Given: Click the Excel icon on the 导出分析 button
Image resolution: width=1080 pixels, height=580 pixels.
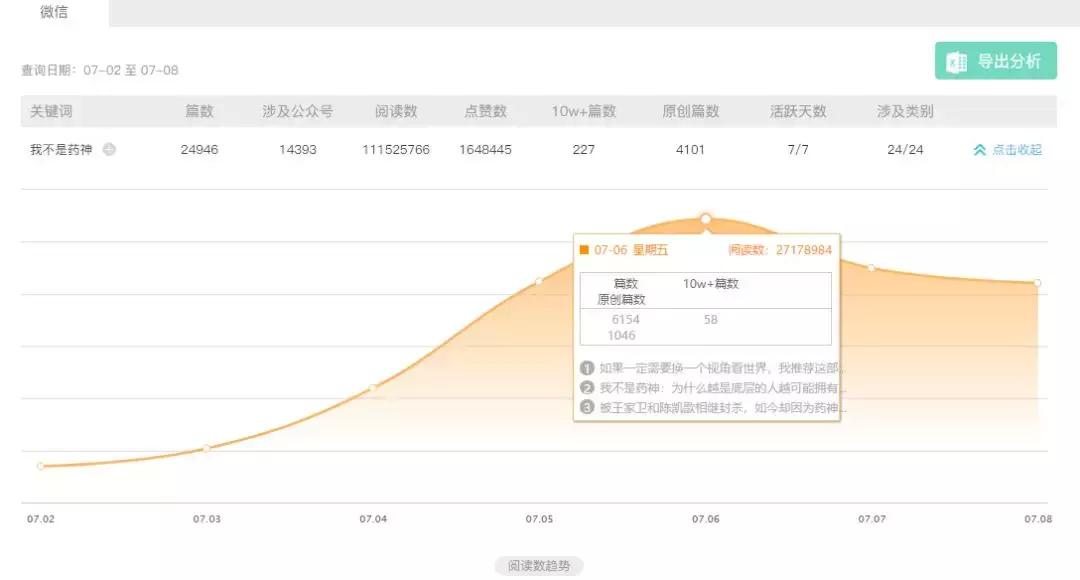Looking at the screenshot, I should pos(957,60).
